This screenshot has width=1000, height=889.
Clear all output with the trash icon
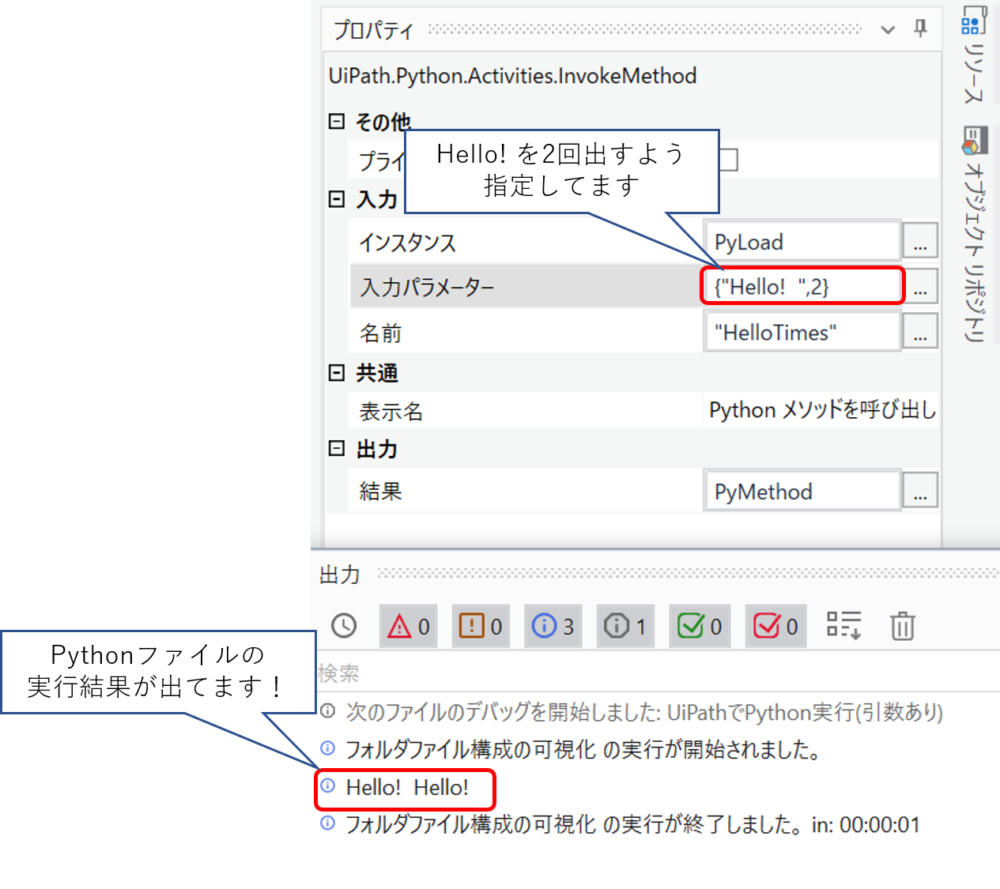pyautogui.click(x=902, y=625)
